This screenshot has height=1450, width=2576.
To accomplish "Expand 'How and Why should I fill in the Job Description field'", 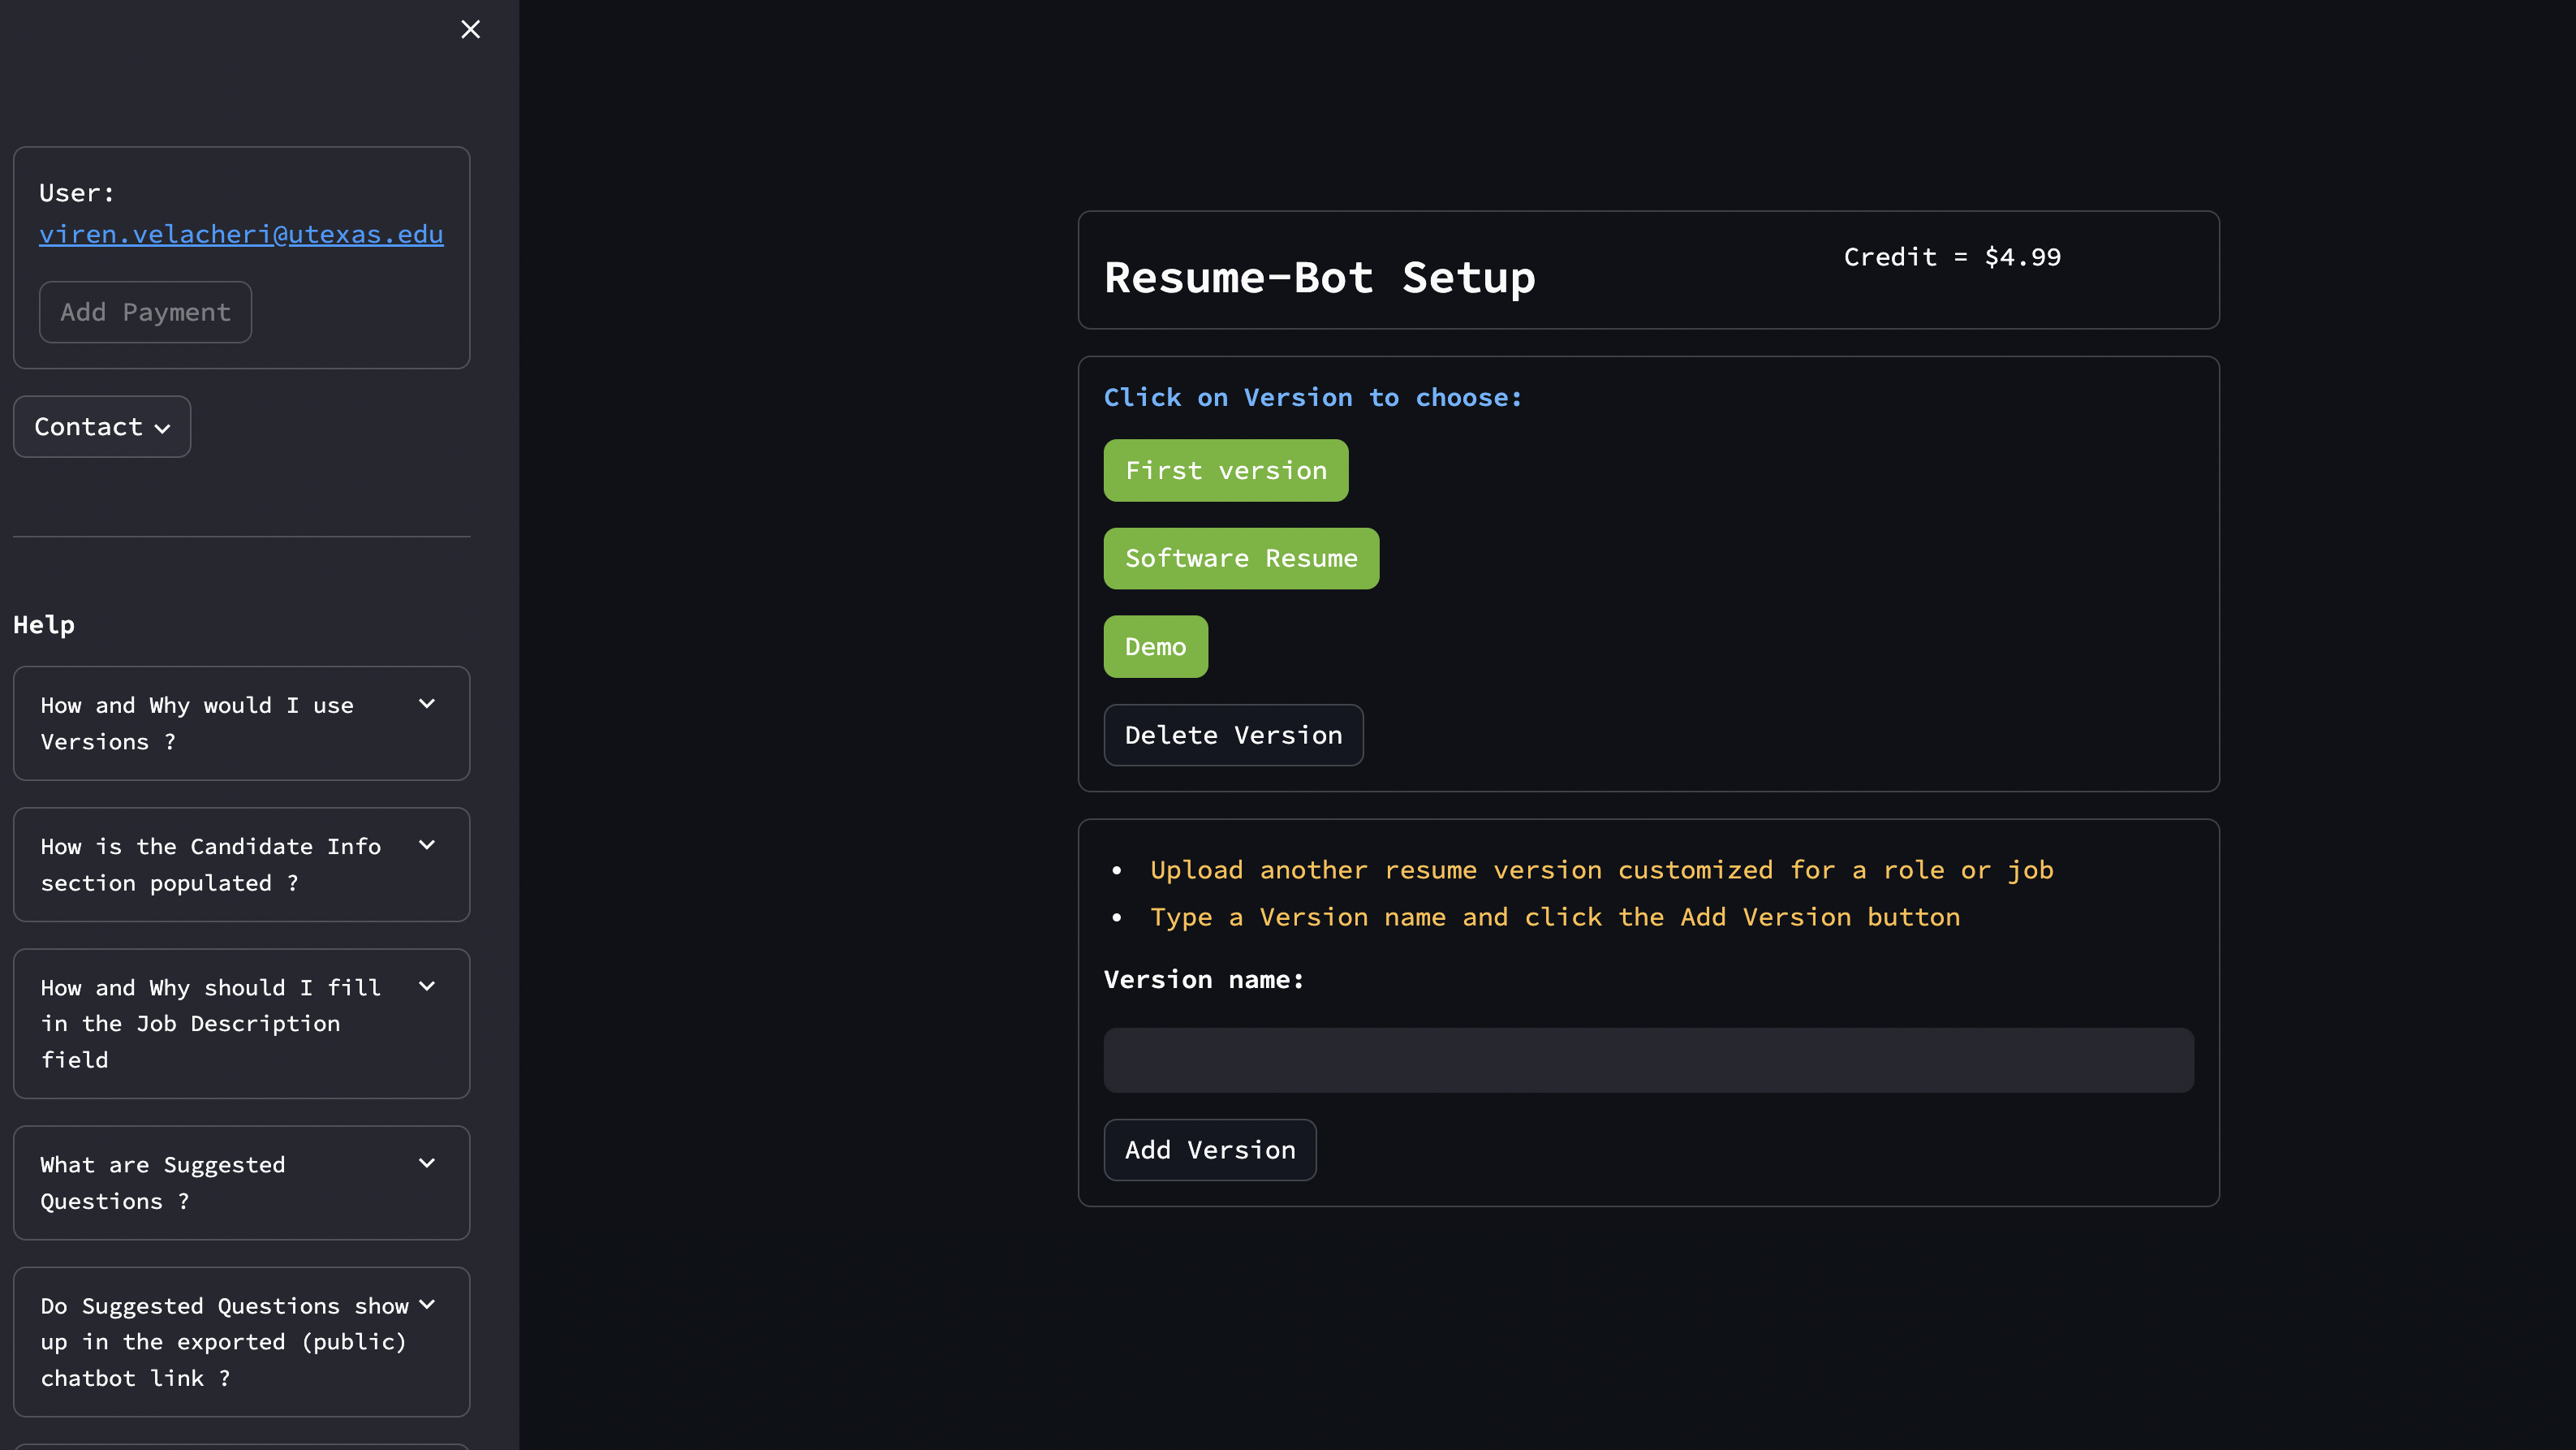I will [x=241, y=1024].
